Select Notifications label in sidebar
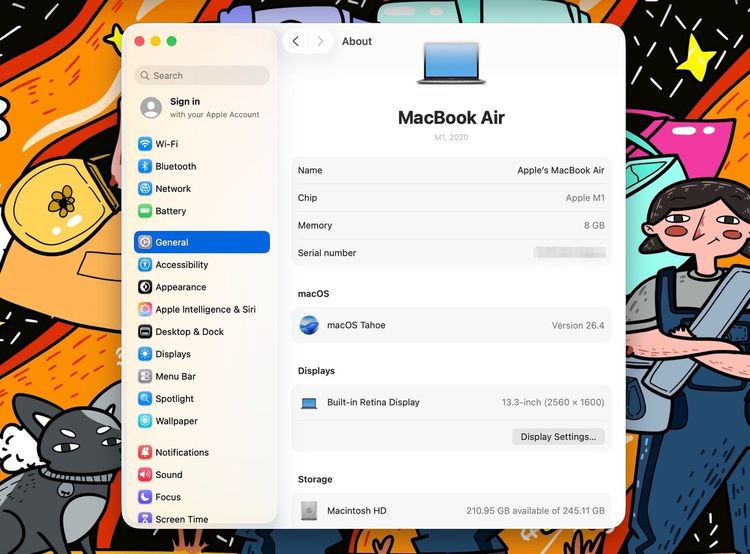Screen dimensions: 750x554 (x=182, y=453)
